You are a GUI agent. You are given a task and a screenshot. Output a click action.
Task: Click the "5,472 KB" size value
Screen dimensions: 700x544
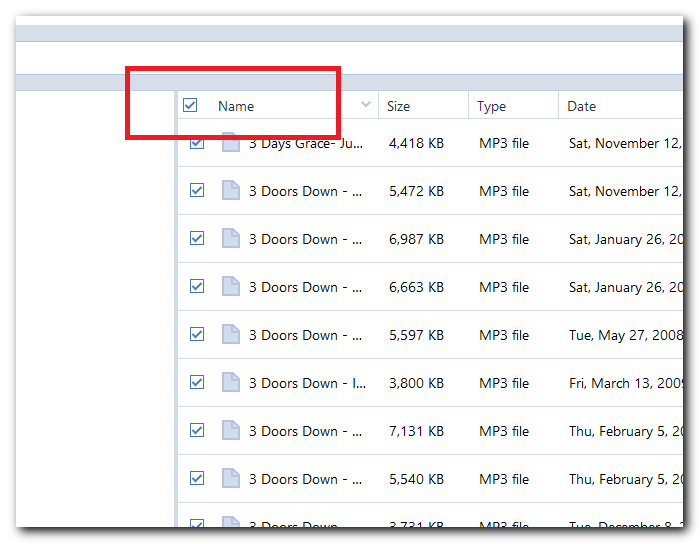click(x=416, y=191)
